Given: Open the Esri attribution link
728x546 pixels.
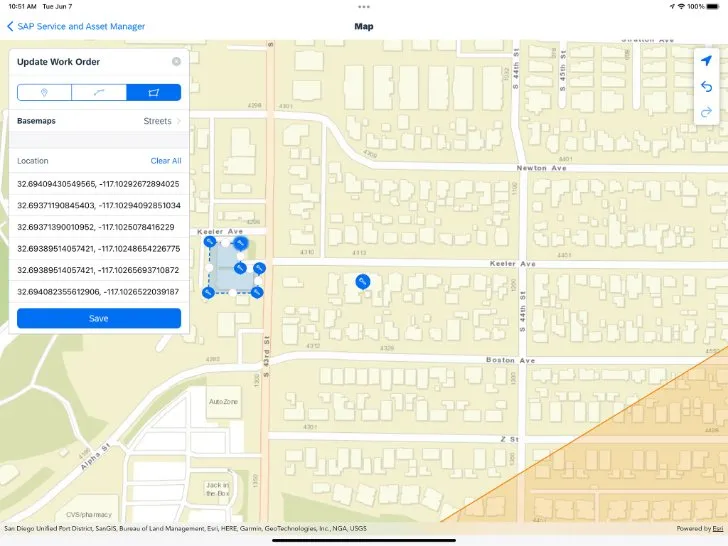Looking at the screenshot, I should (717, 529).
